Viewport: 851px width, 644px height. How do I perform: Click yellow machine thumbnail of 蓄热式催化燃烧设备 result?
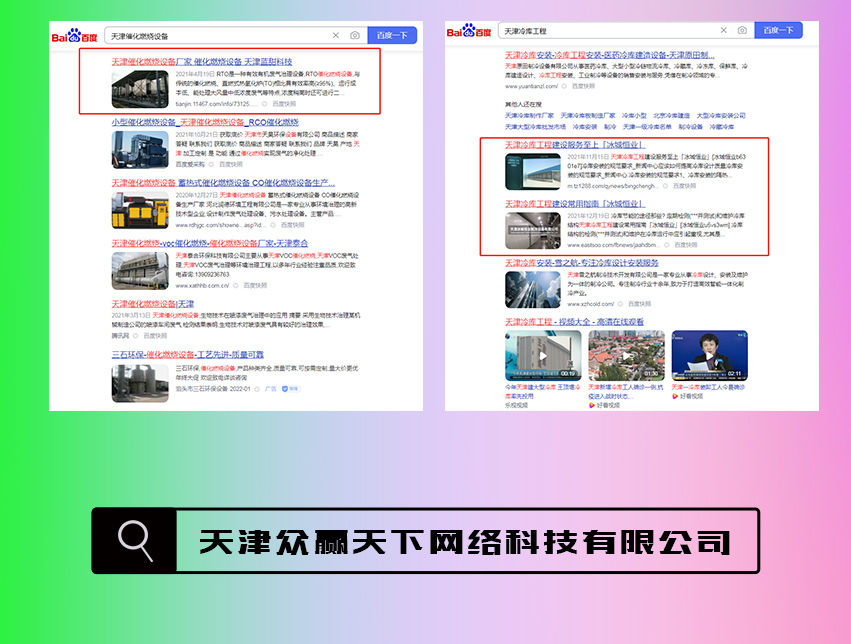point(140,210)
